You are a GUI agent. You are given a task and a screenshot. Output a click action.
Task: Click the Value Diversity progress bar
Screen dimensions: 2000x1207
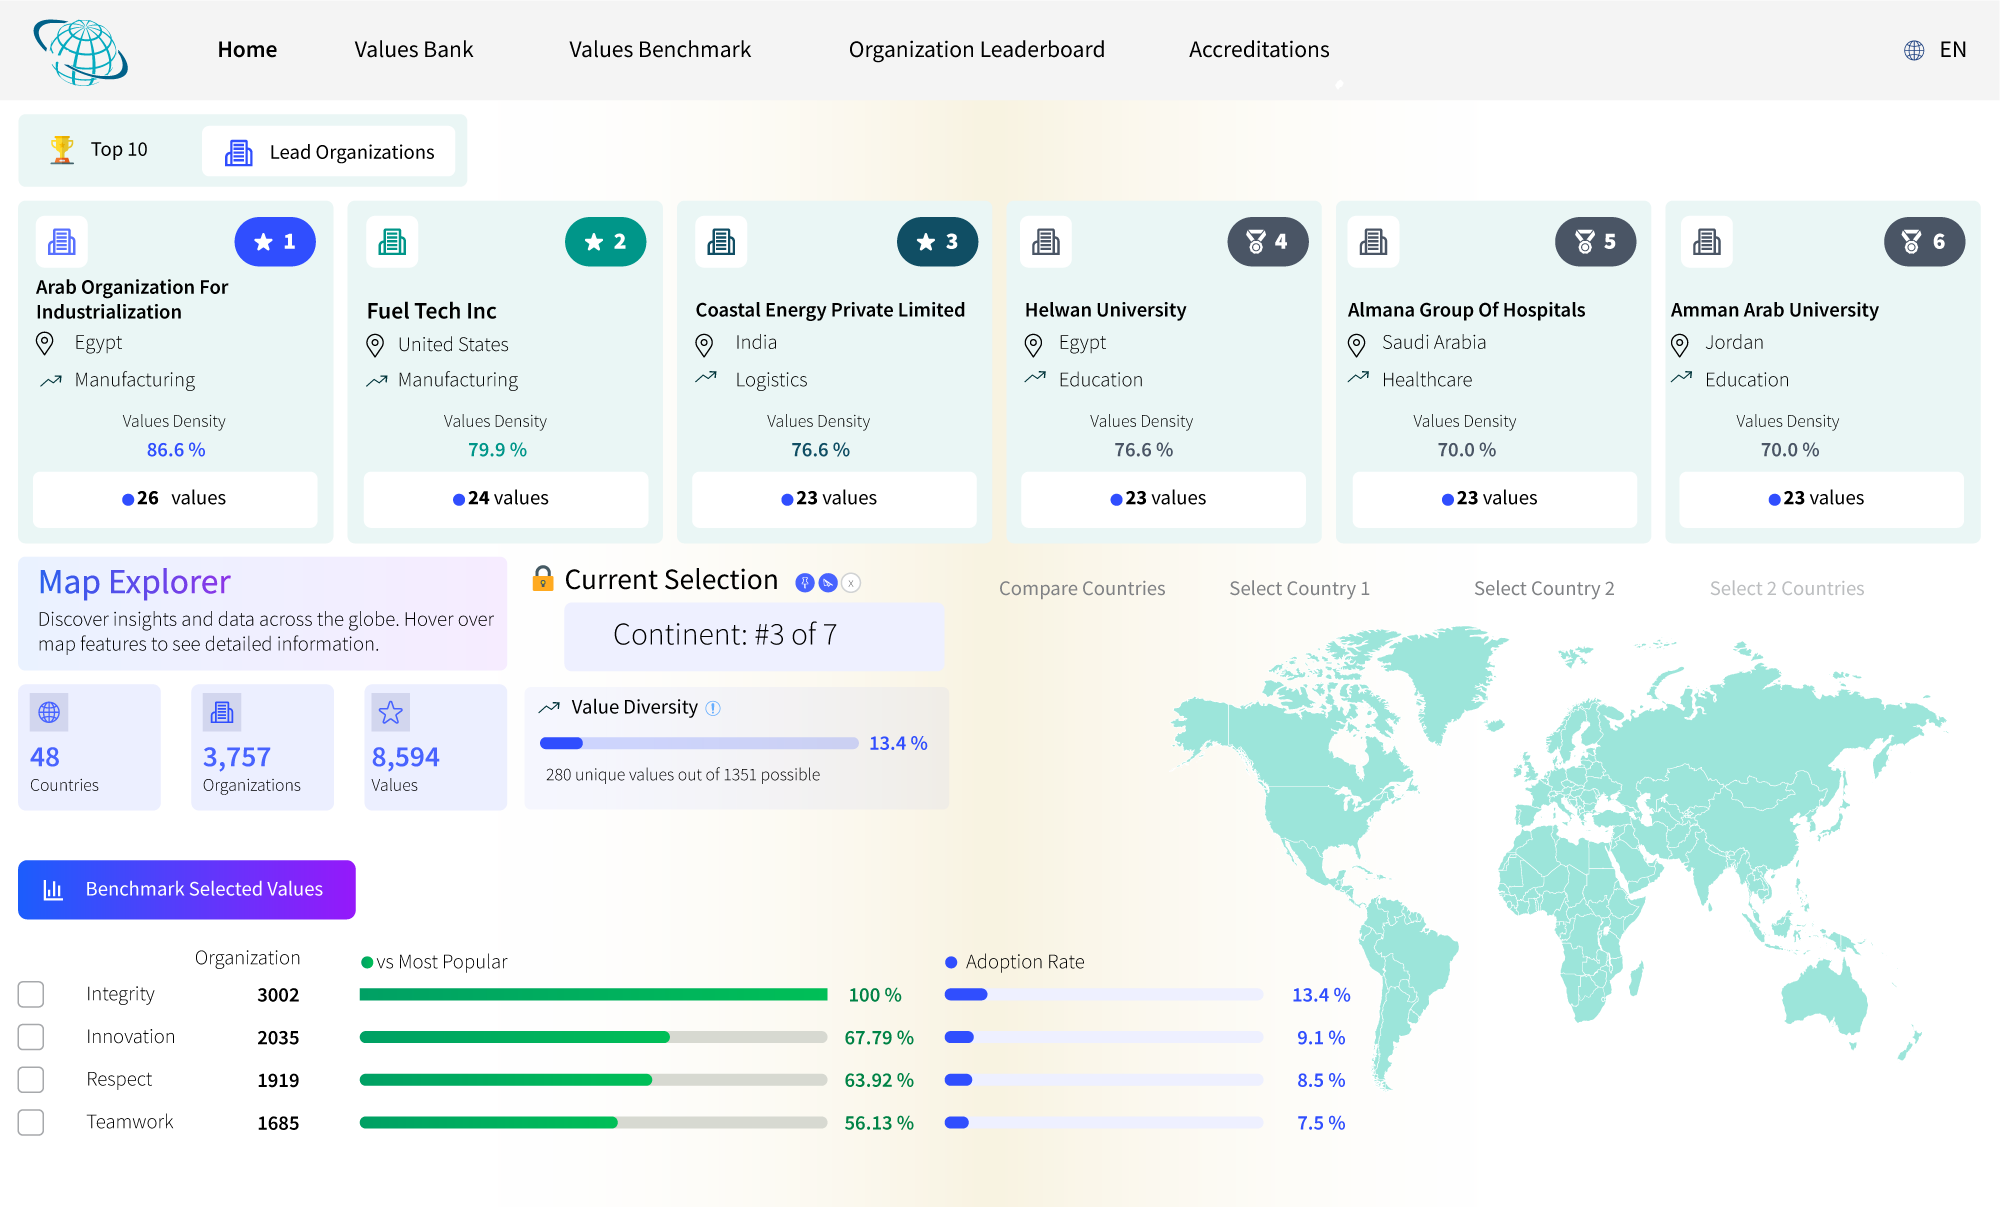click(x=698, y=743)
